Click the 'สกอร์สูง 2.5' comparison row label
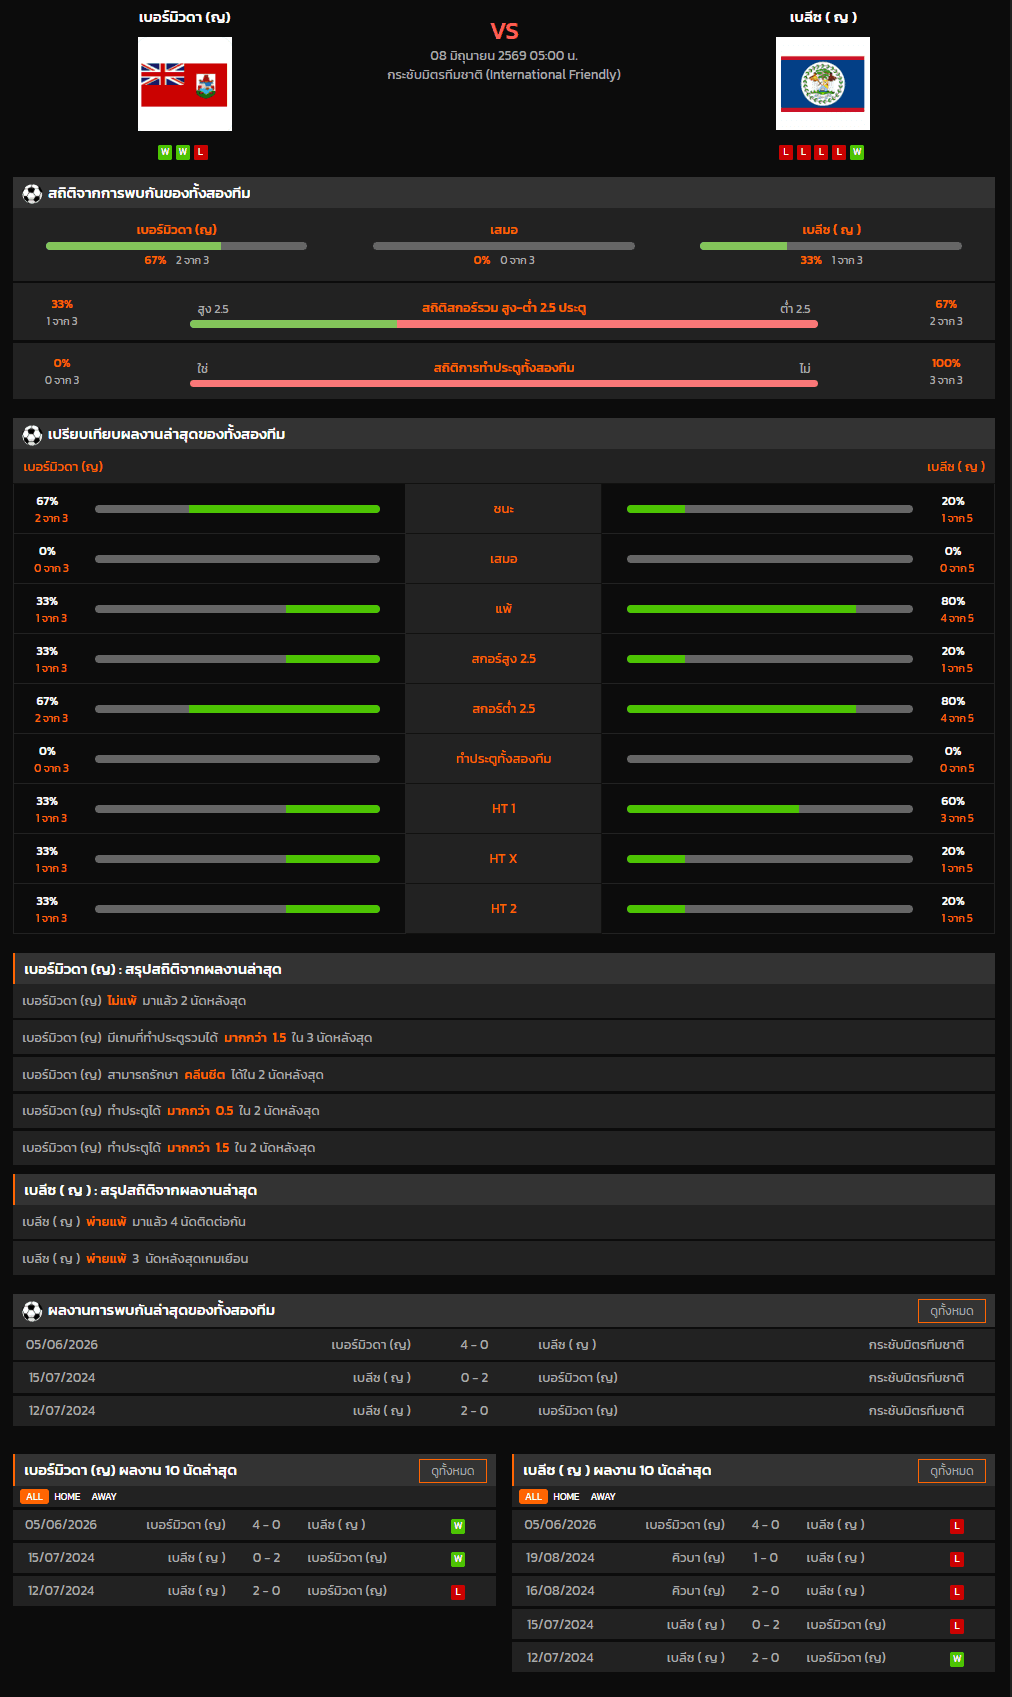 (x=504, y=659)
